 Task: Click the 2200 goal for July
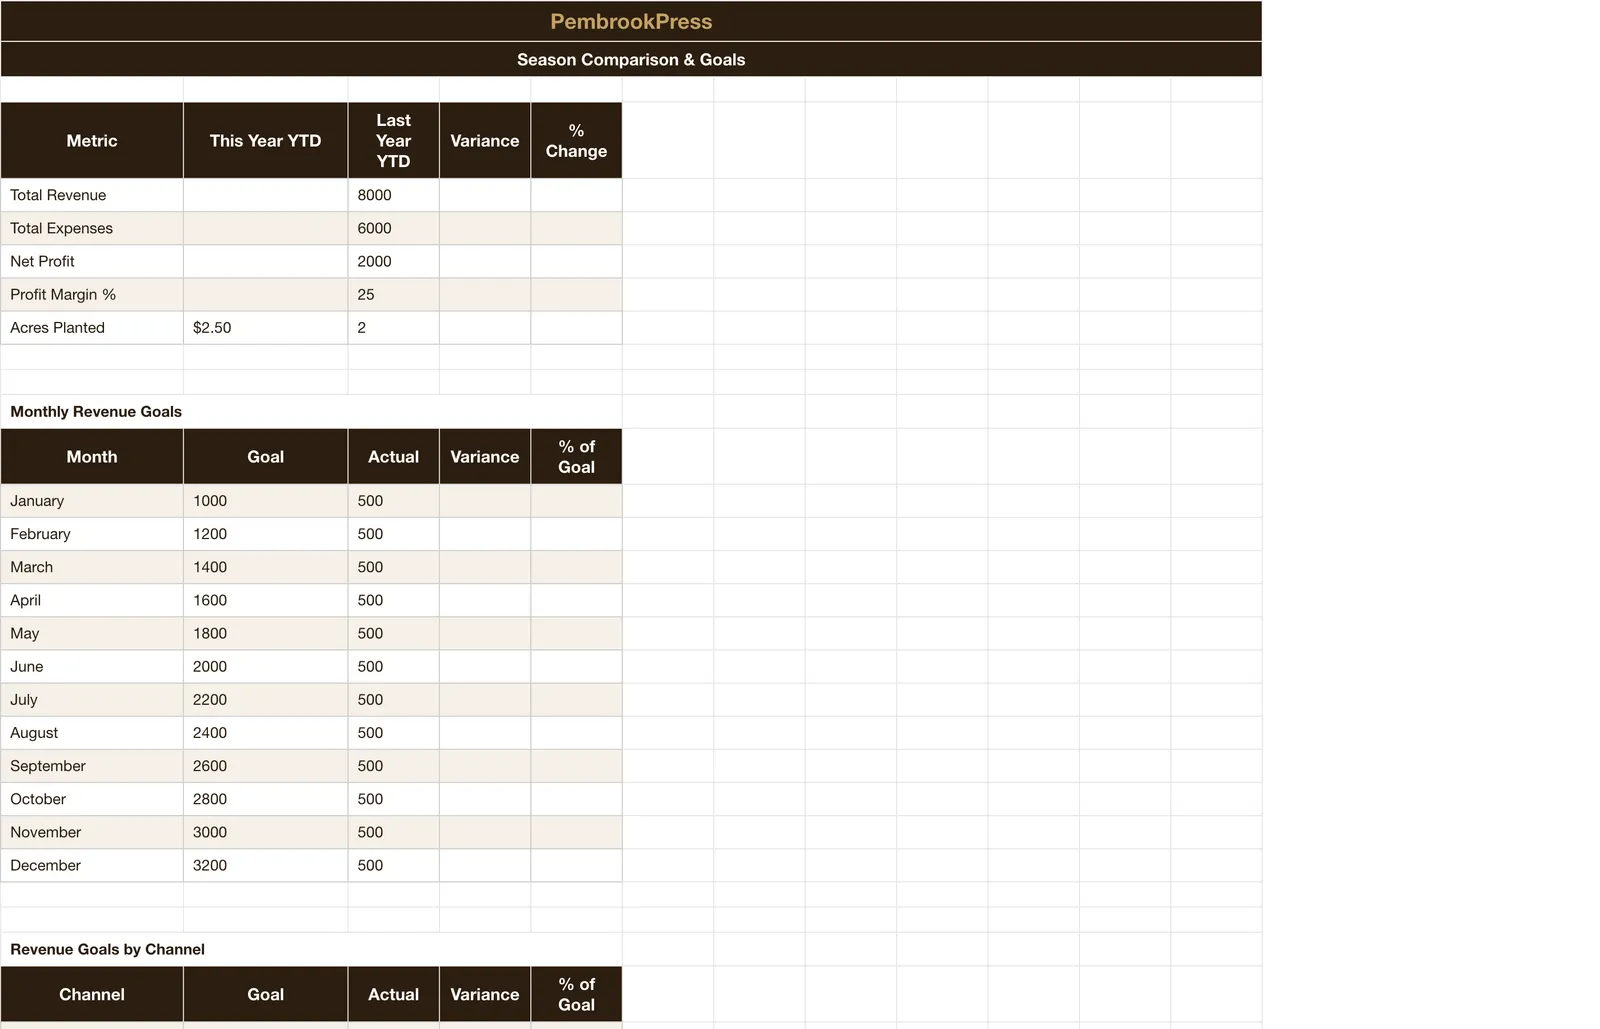[x=266, y=699]
